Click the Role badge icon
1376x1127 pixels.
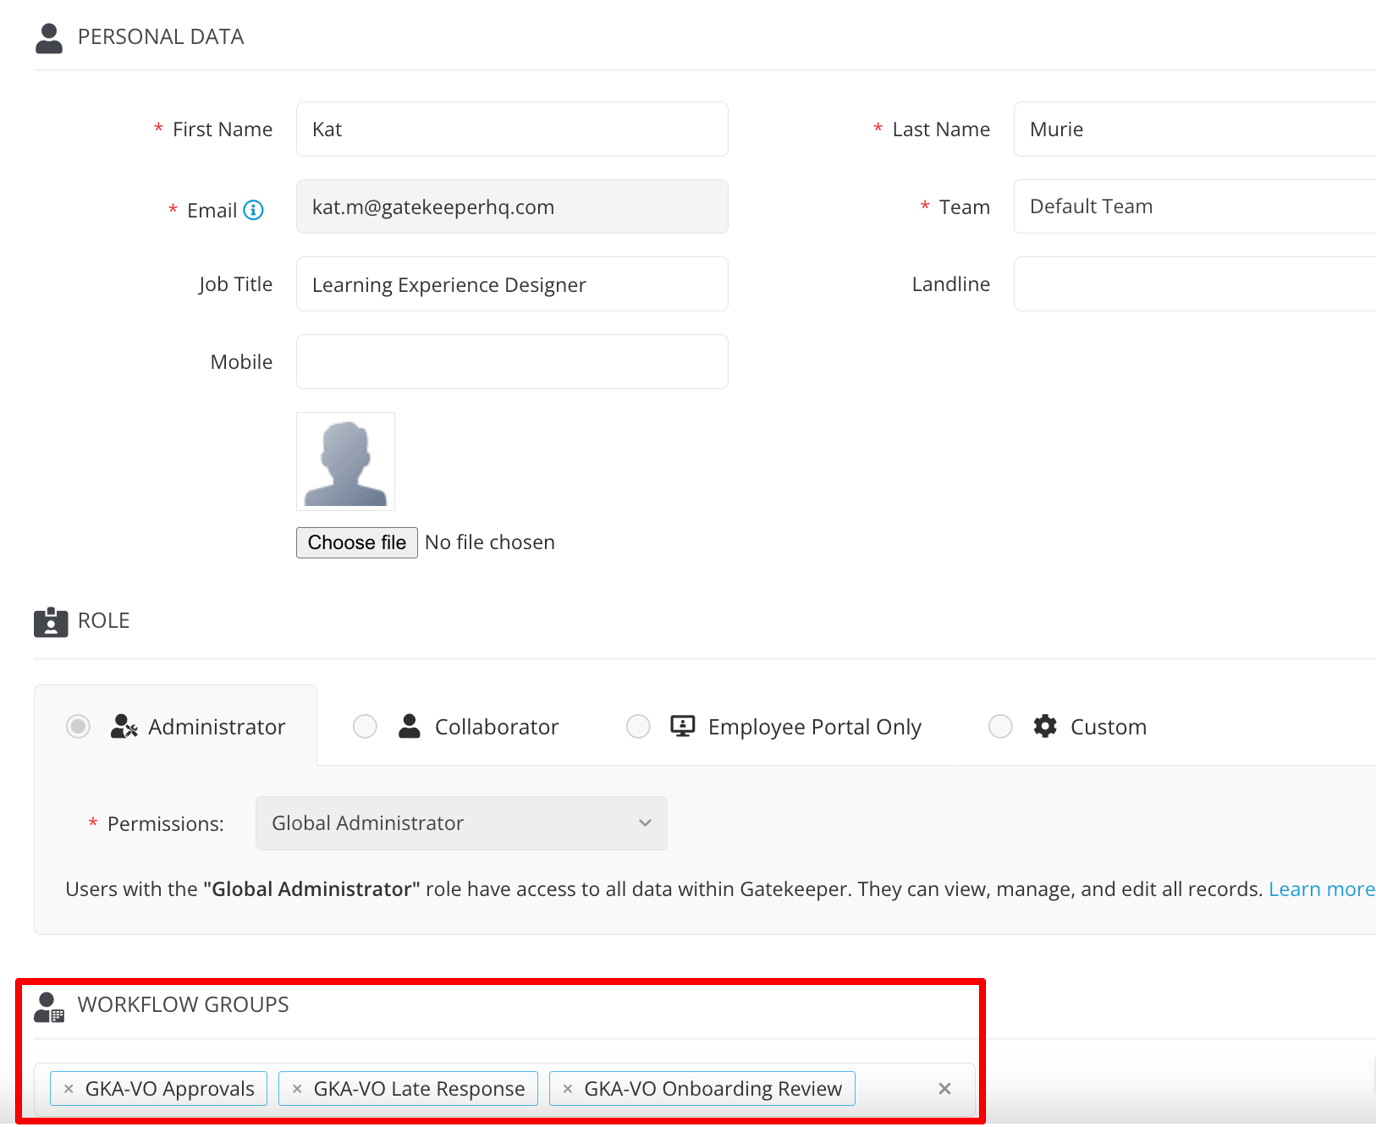coord(50,621)
